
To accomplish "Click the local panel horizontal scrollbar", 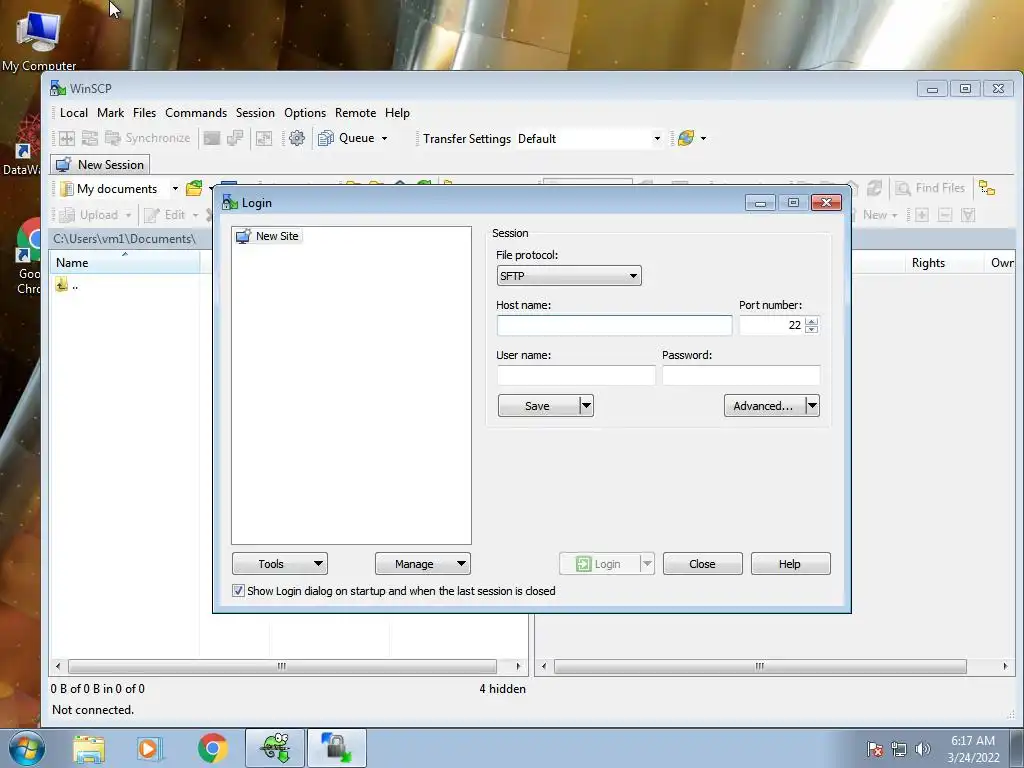I will point(282,666).
